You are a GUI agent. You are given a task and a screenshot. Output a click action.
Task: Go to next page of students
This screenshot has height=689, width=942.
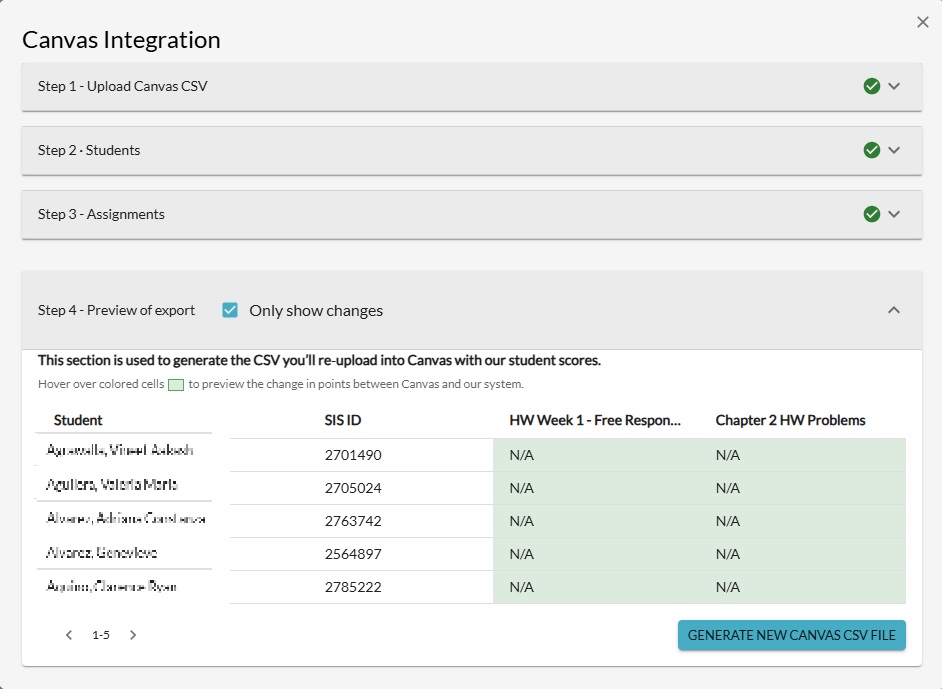(x=133, y=635)
